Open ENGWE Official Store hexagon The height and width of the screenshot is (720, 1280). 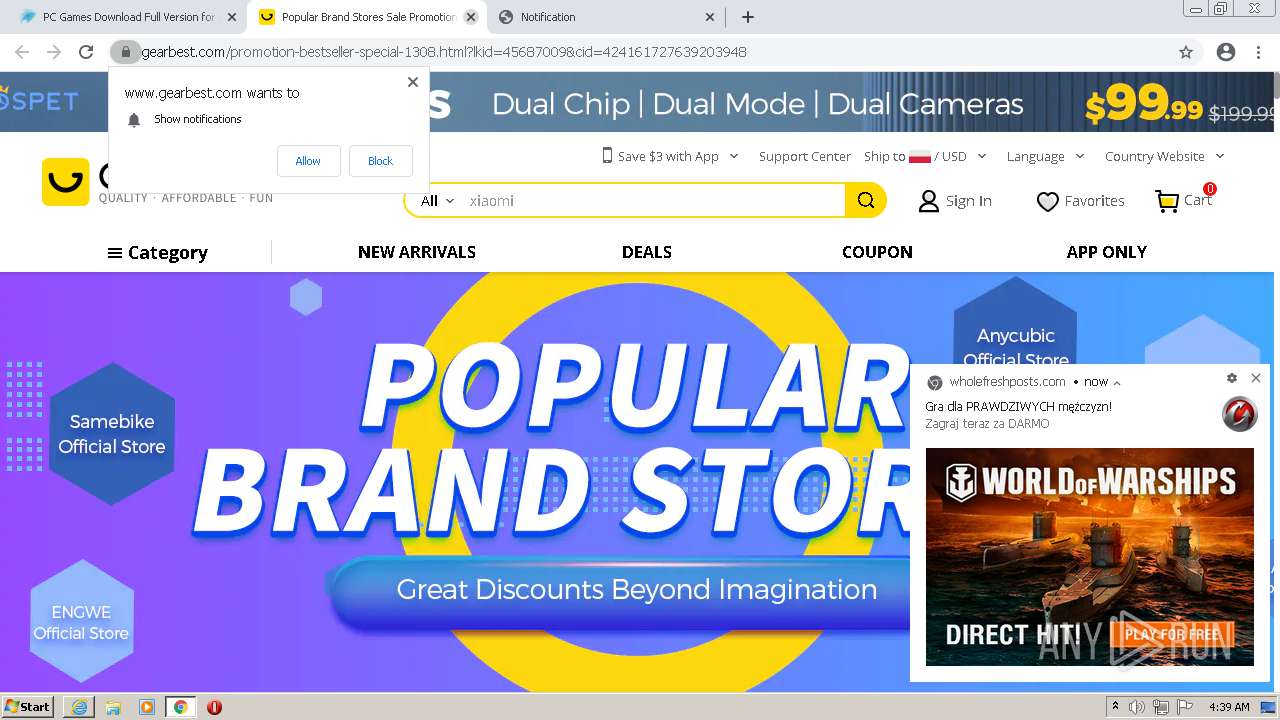[x=81, y=621]
